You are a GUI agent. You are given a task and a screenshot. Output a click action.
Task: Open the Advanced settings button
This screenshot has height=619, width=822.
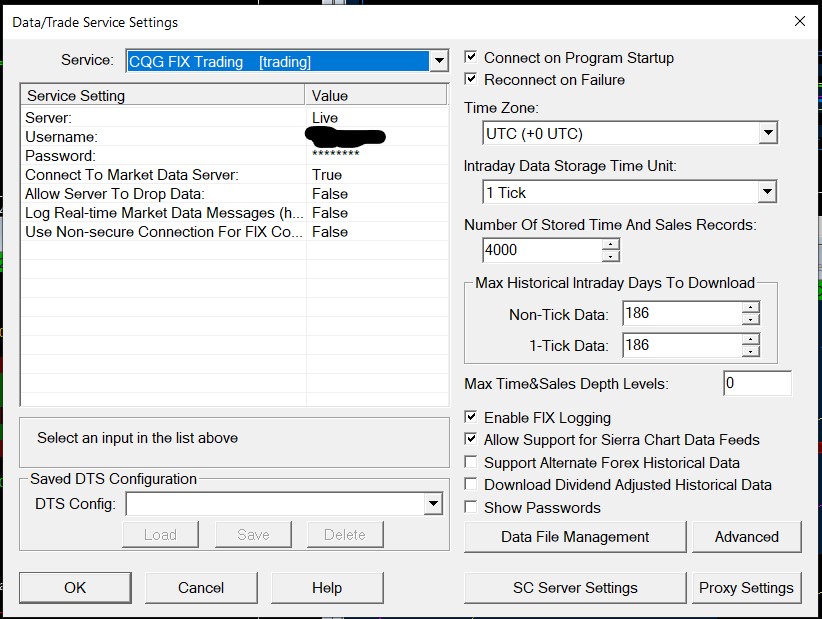pos(747,537)
